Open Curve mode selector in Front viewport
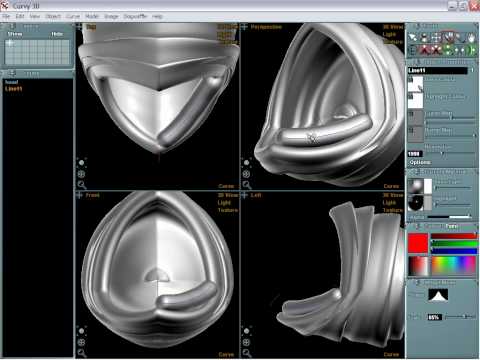The image size is (480, 360). click(226, 354)
